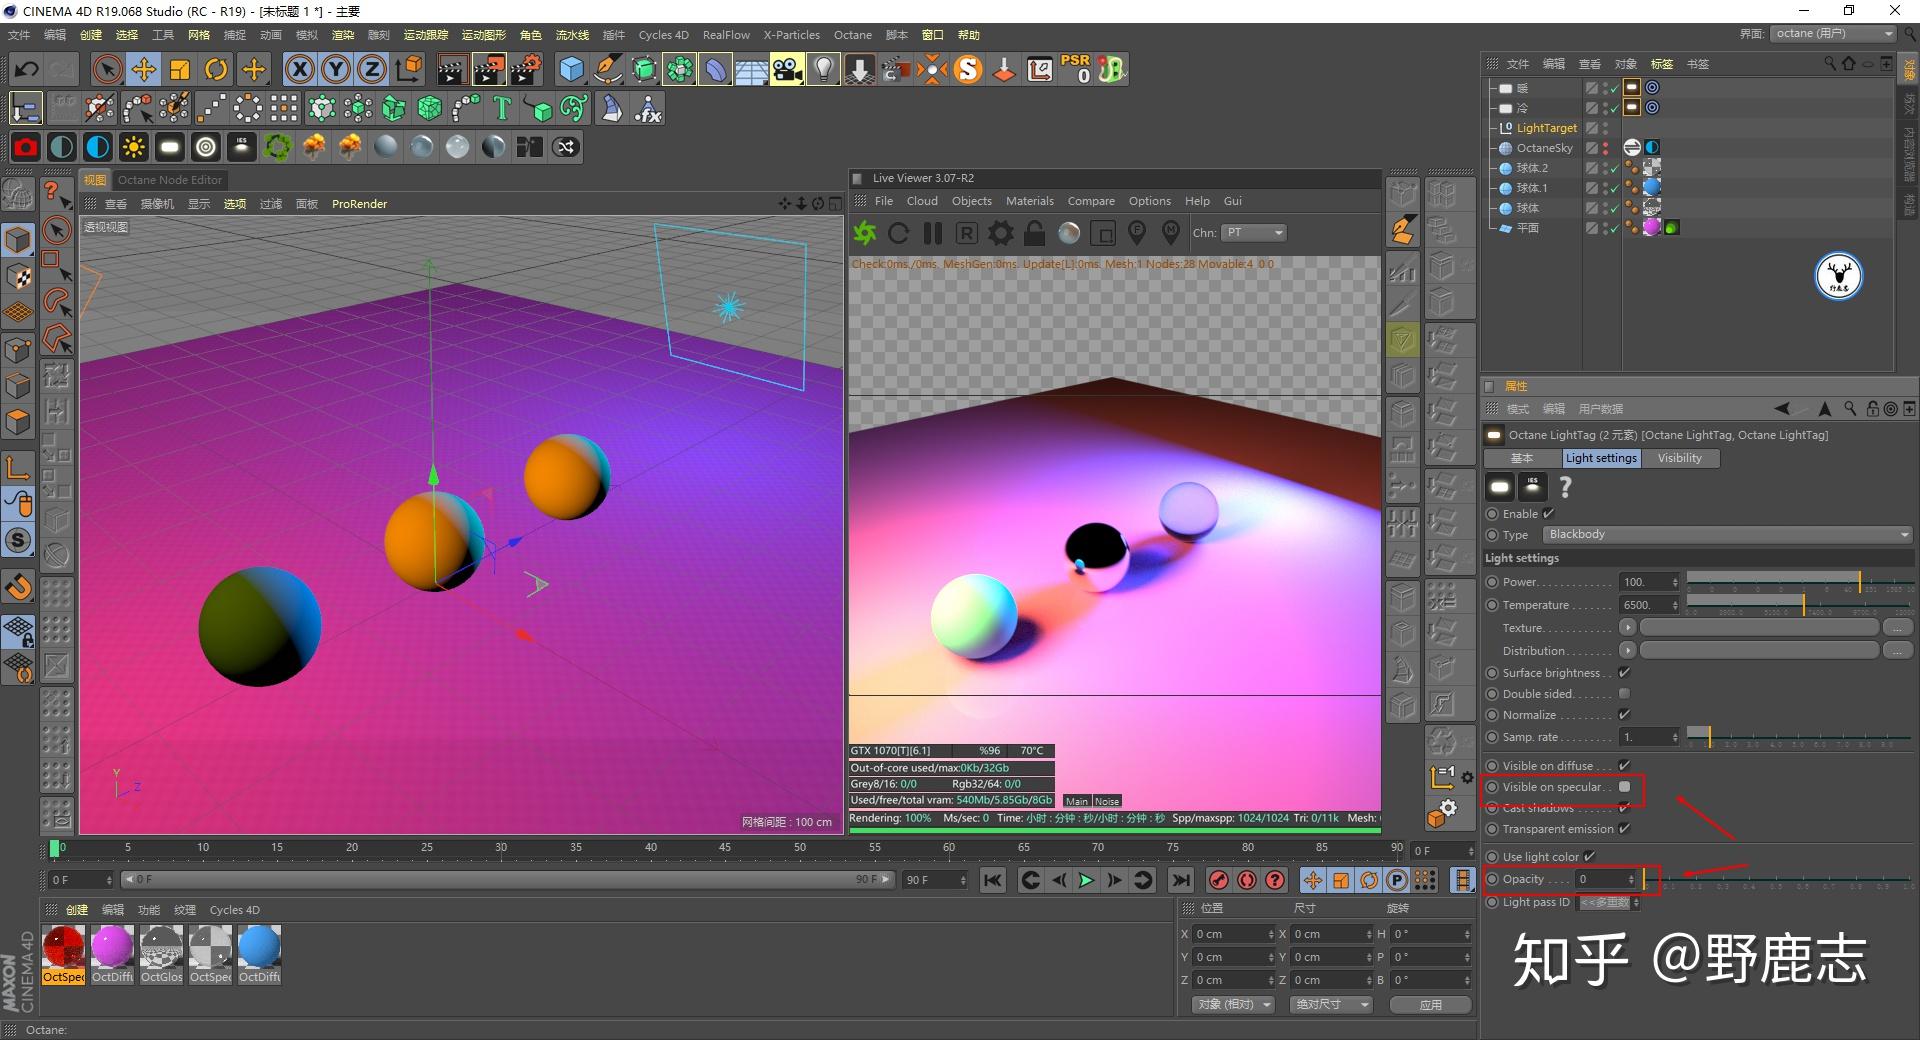Select the Move tool in top toolbar
This screenshot has width=1920, height=1040.
coord(144,69)
